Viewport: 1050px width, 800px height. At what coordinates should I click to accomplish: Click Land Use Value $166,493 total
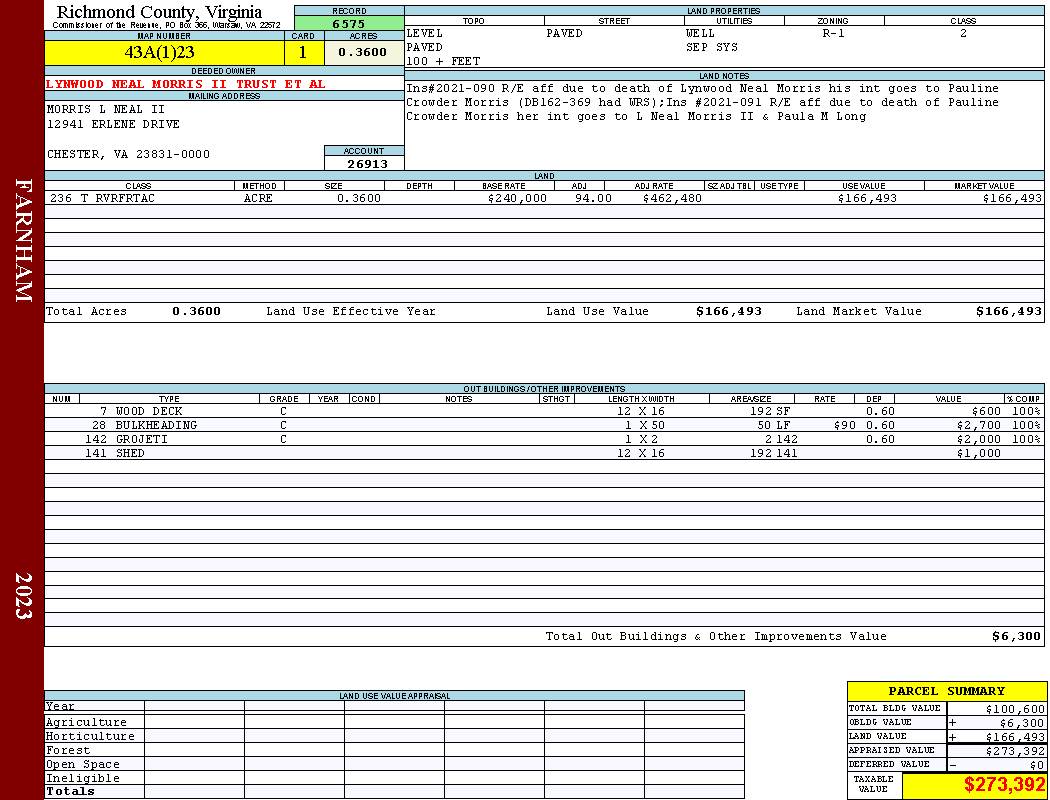[x=729, y=311]
